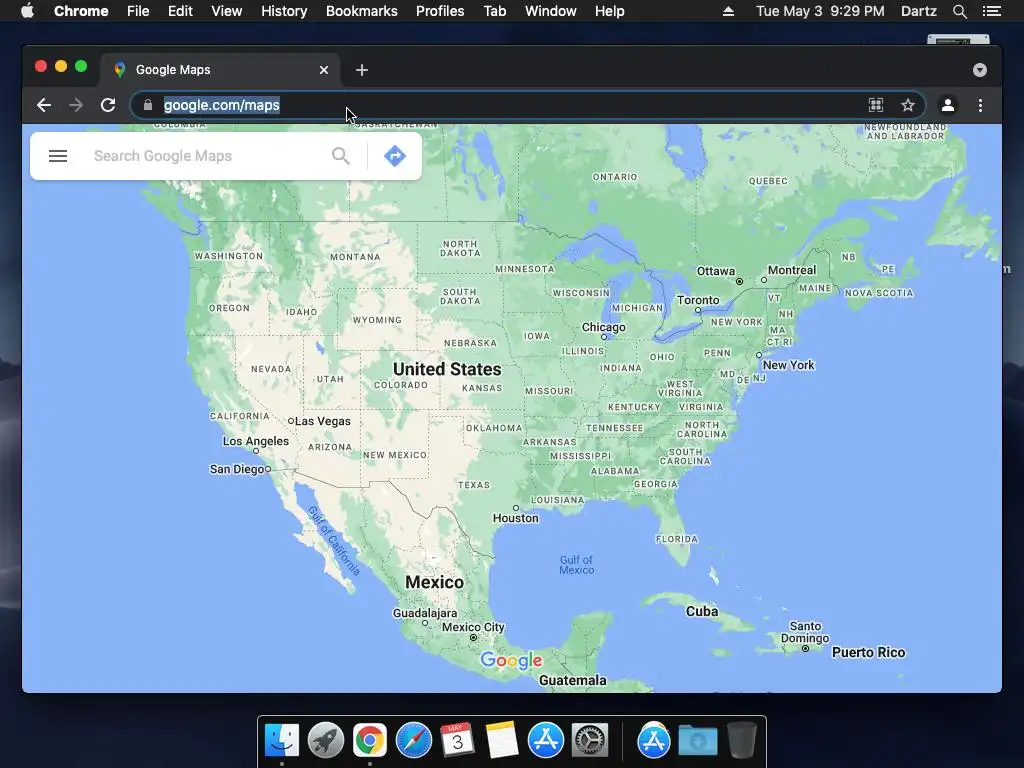Click the browser forward arrow
Viewport: 1024px width, 768px height.
tap(76, 105)
